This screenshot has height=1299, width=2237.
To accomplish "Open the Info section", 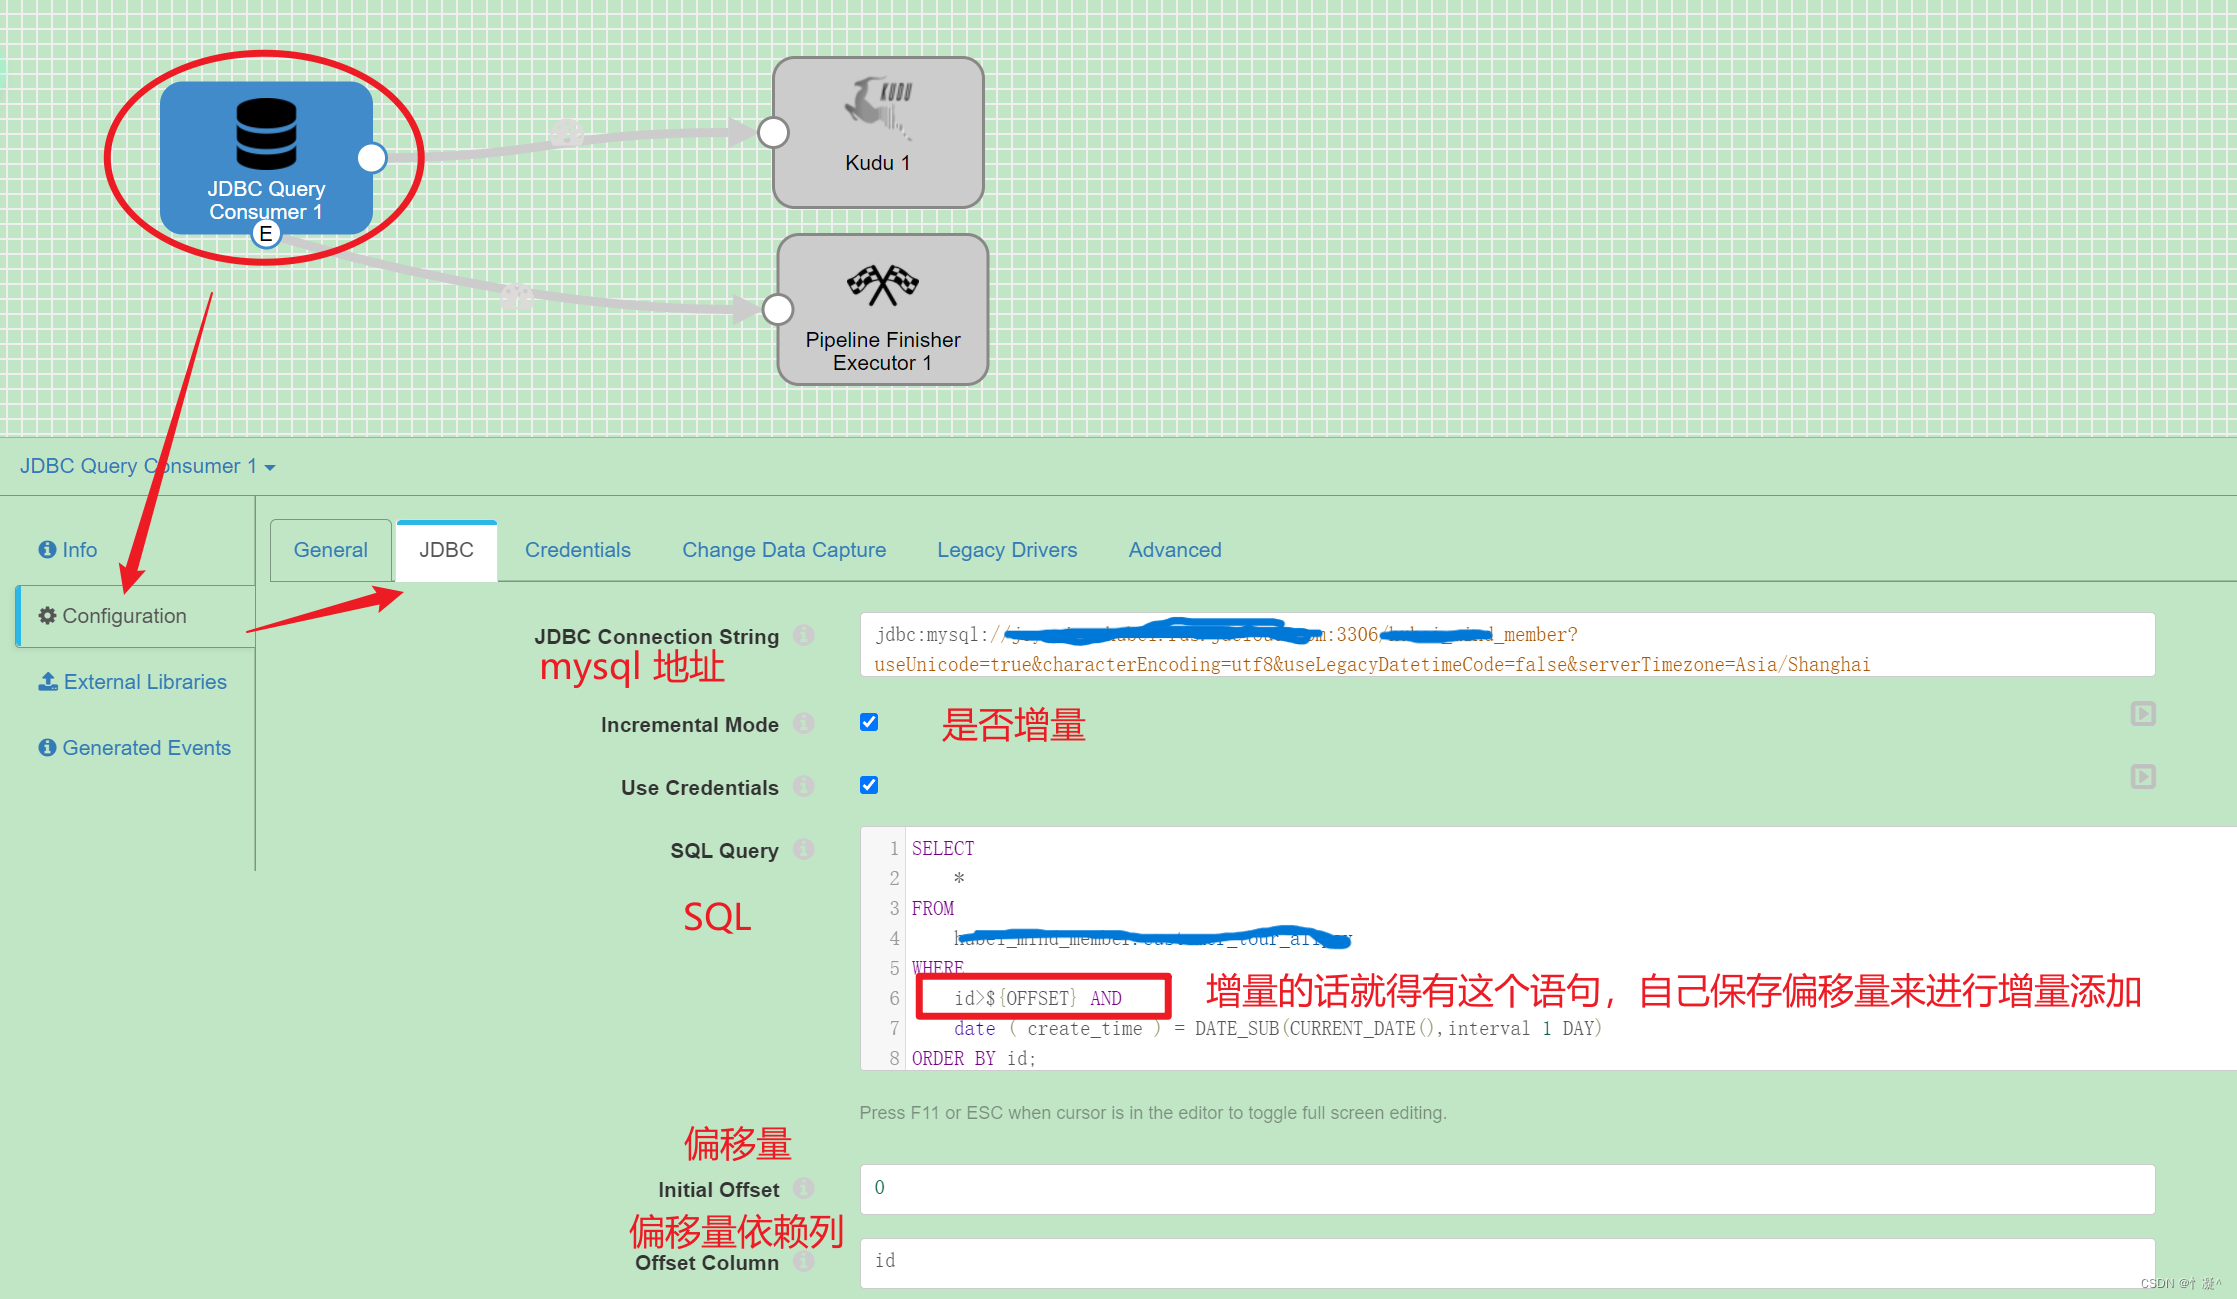I will point(68,550).
